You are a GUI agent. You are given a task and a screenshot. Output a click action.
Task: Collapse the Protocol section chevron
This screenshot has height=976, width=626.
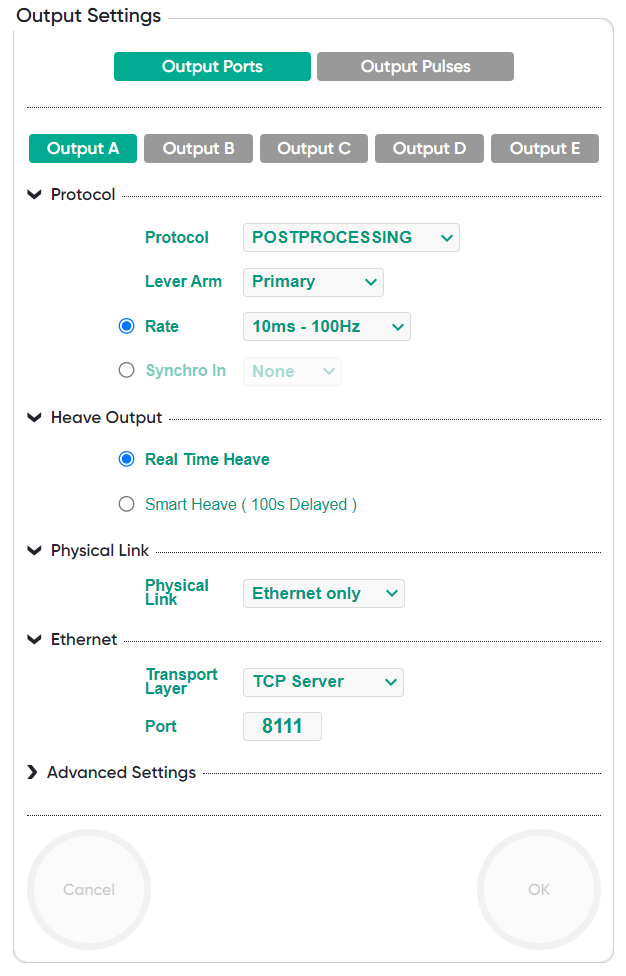click(35, 195)
